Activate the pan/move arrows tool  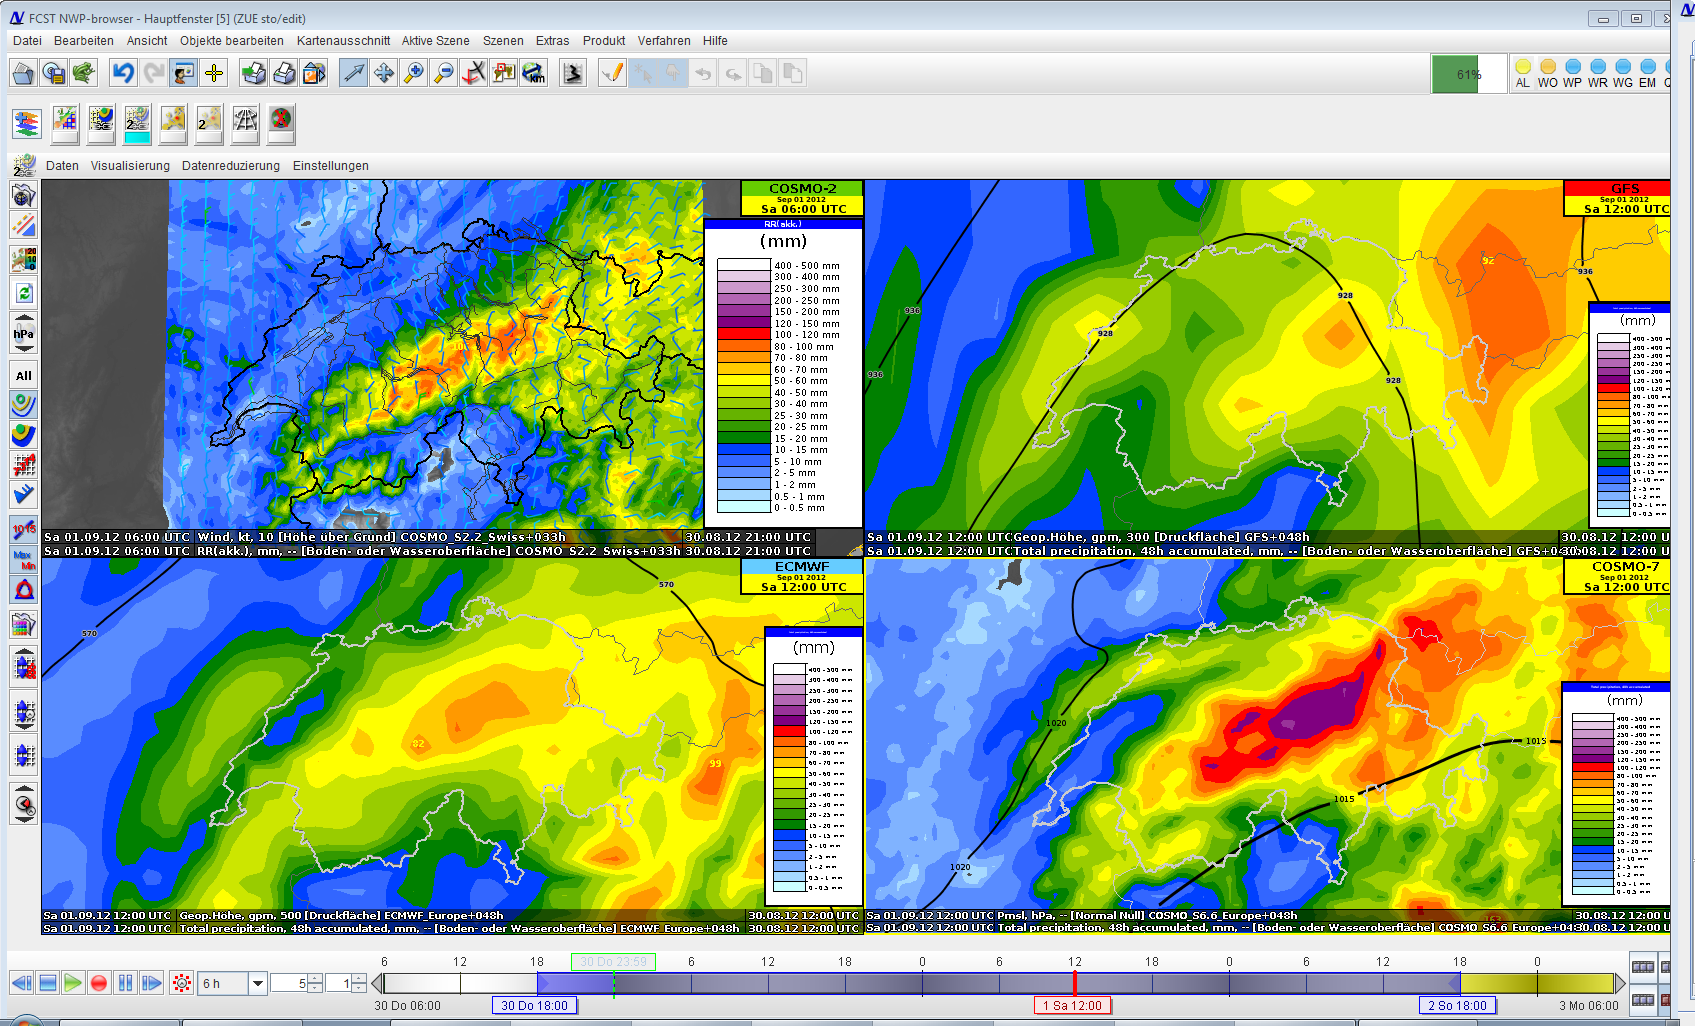click(x=383, y=73)
